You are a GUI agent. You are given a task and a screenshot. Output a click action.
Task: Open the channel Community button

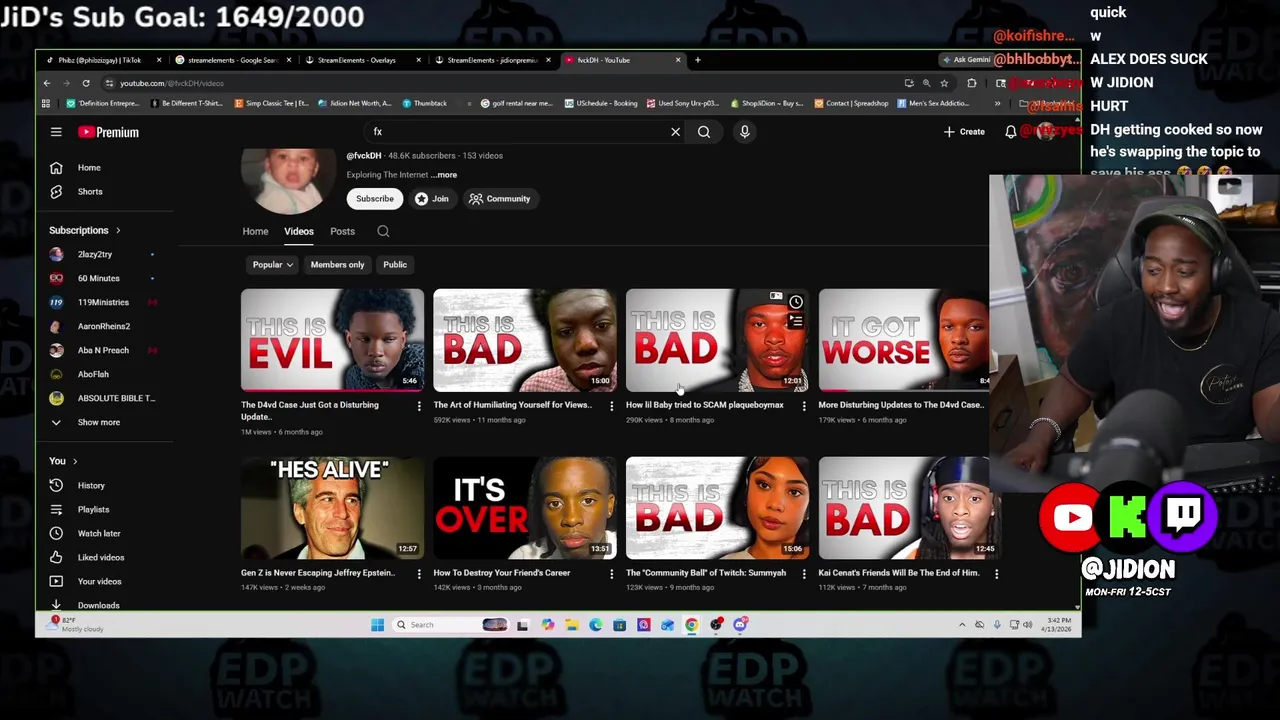[499, 199]
